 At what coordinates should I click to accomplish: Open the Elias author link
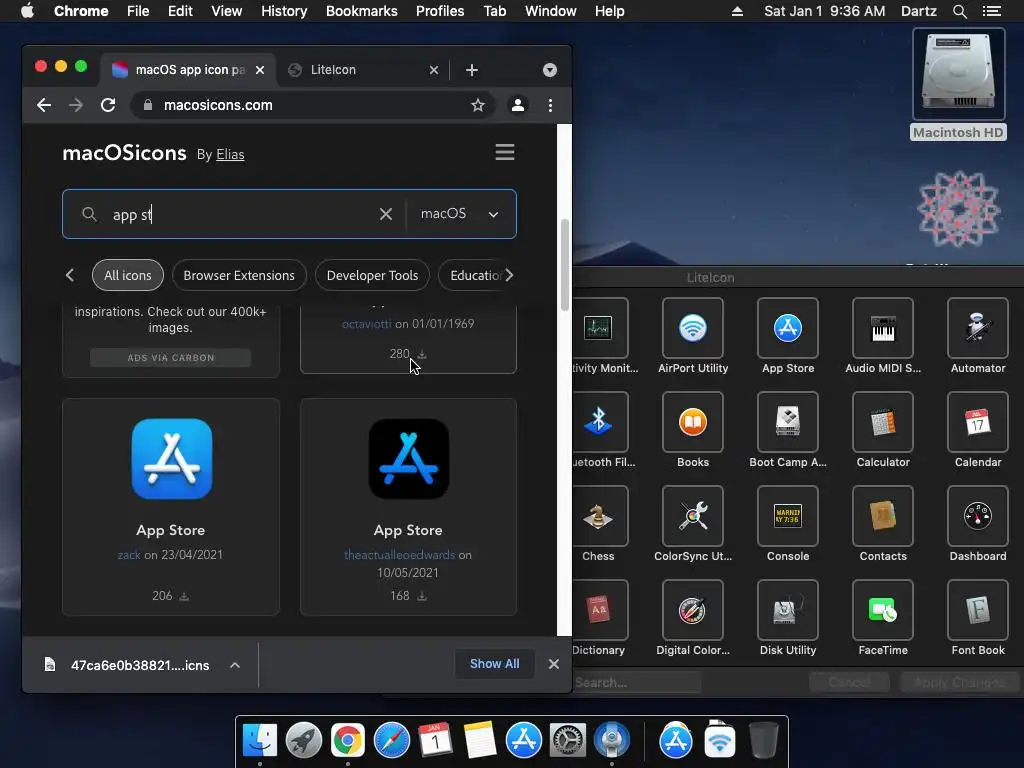(x=230, y=155)
